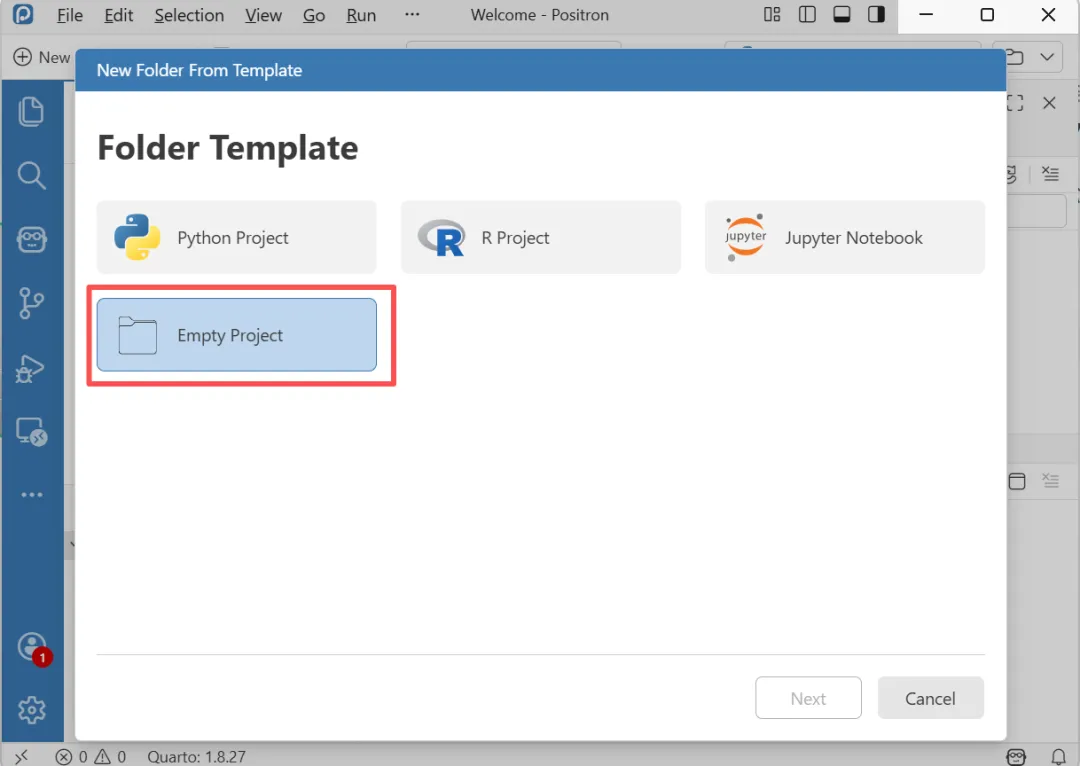Image resolution: width=1080 pixels, height=766 pixels.
Task: Click the New button in toolbar
Action: point(42,57)
